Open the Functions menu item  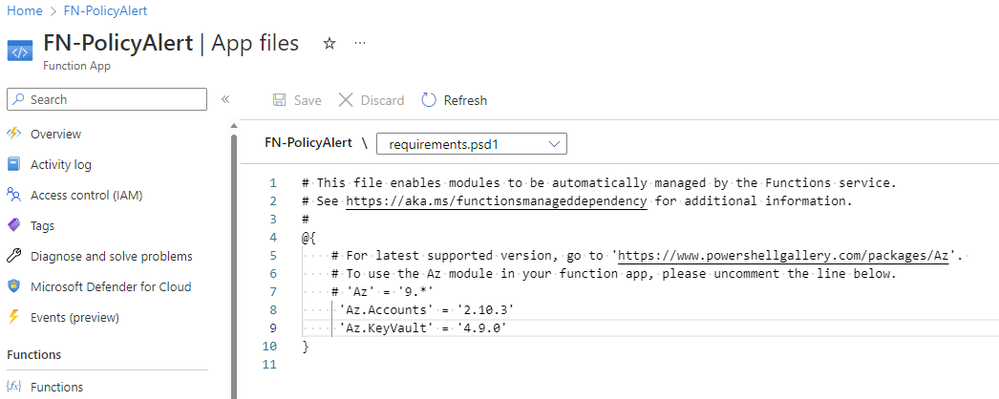[56, 387]
